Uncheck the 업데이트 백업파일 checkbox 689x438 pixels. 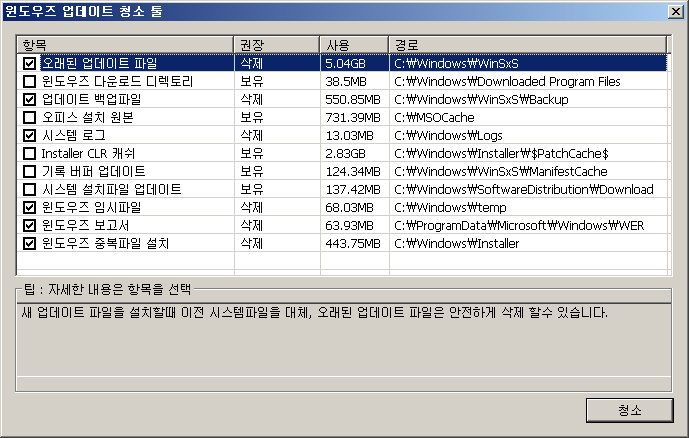pyautogui.click(x=29, y=99)
